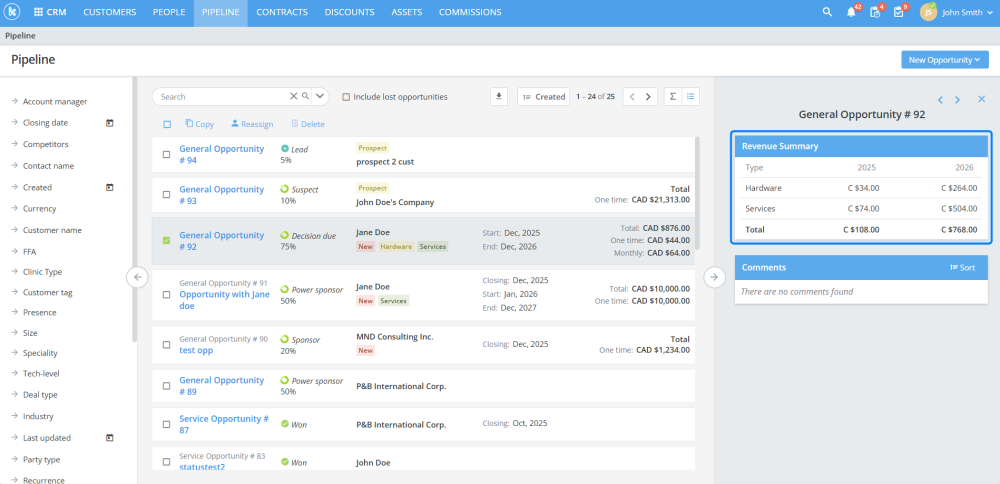Uncheck General Opportunity # 92 checkbox

(166, 240)
